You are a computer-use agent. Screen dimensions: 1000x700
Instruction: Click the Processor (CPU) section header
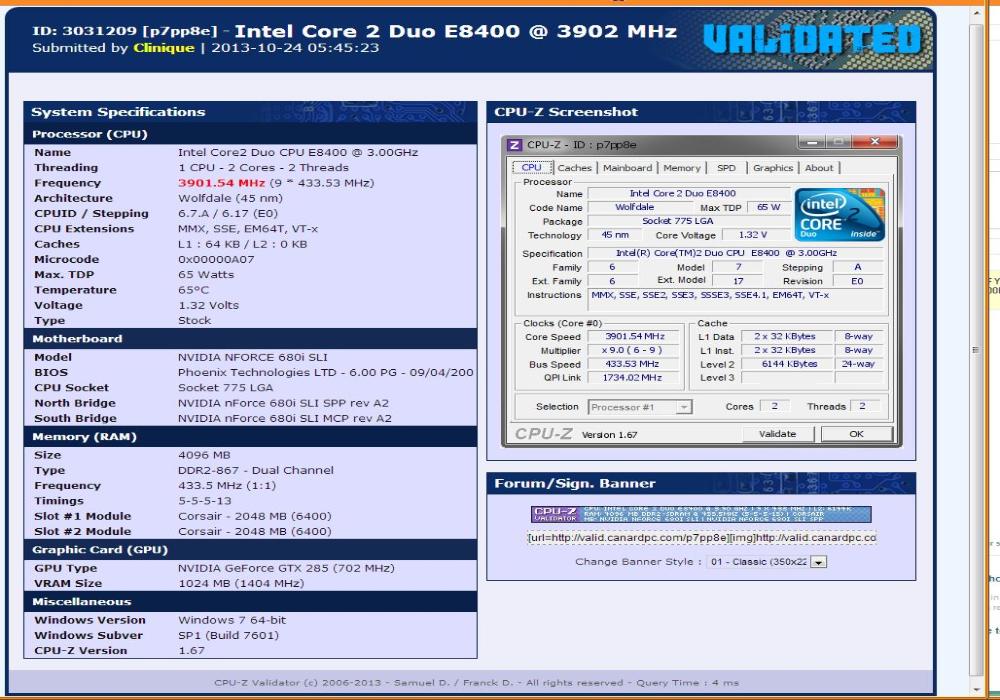tap(251, 134)
